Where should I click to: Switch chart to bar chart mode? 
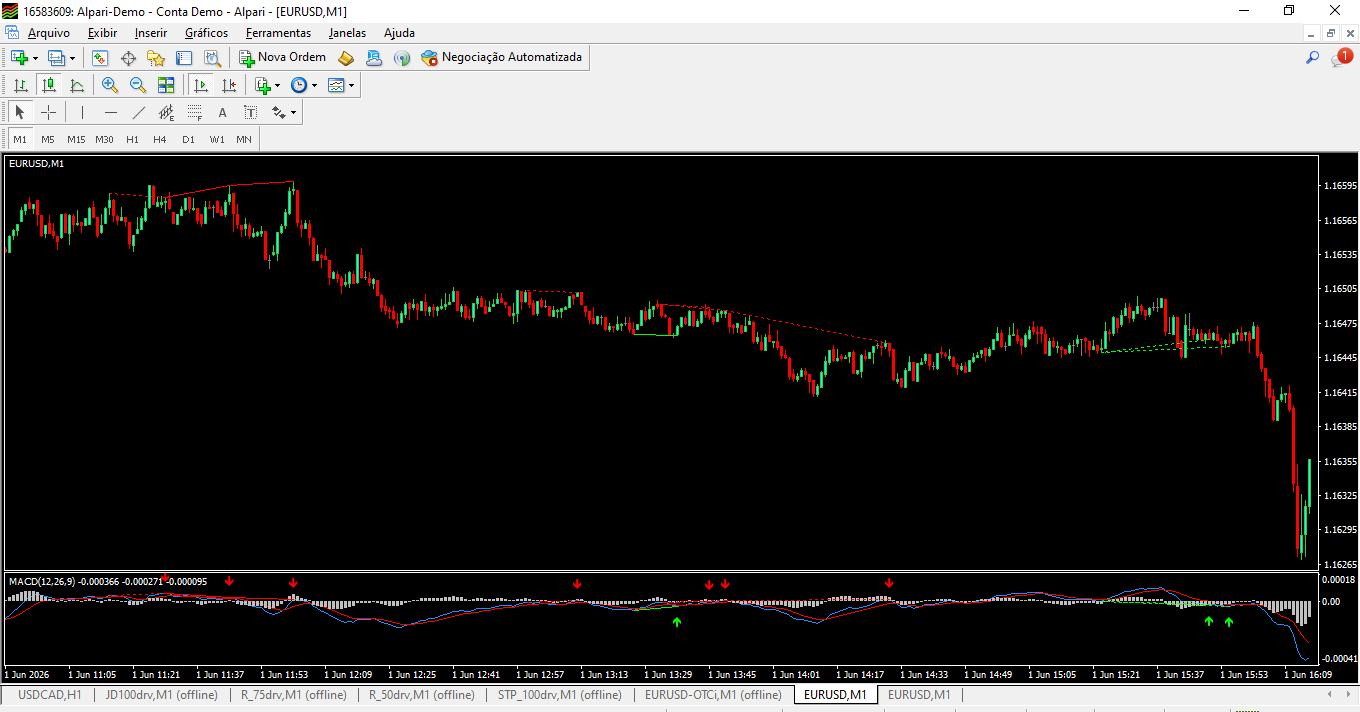(20, 85)
